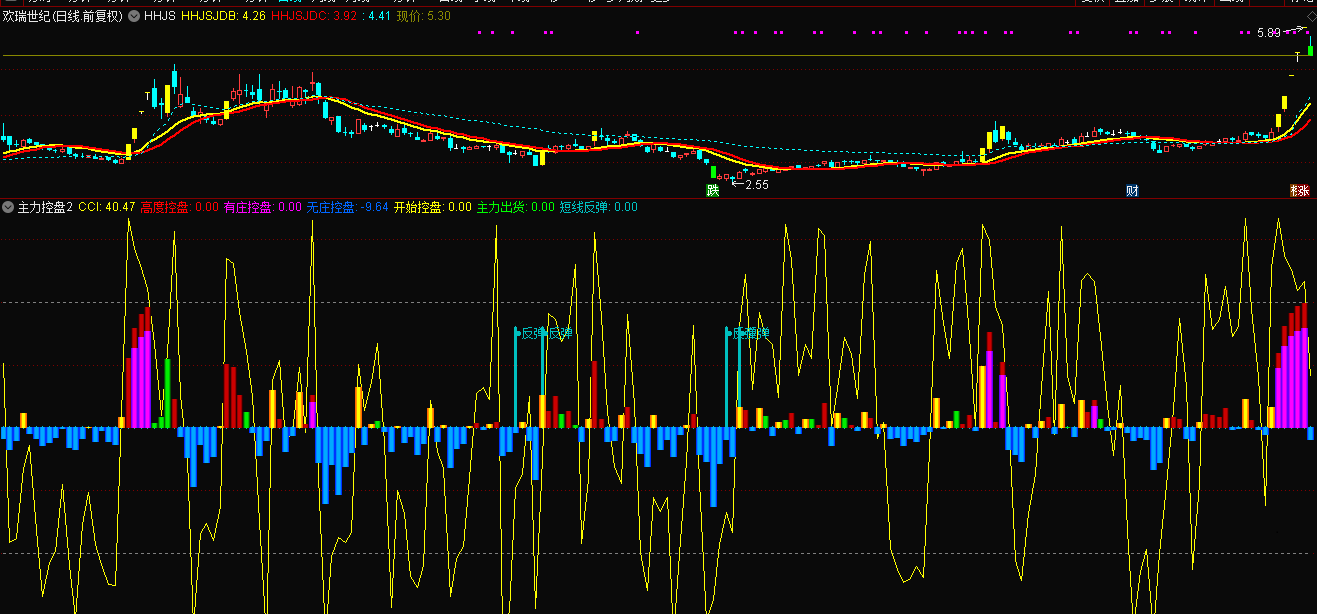Click the 有庄控盘: 0.00 label
The width and height of the screenshot is (1317, 614).
(262, 207)
